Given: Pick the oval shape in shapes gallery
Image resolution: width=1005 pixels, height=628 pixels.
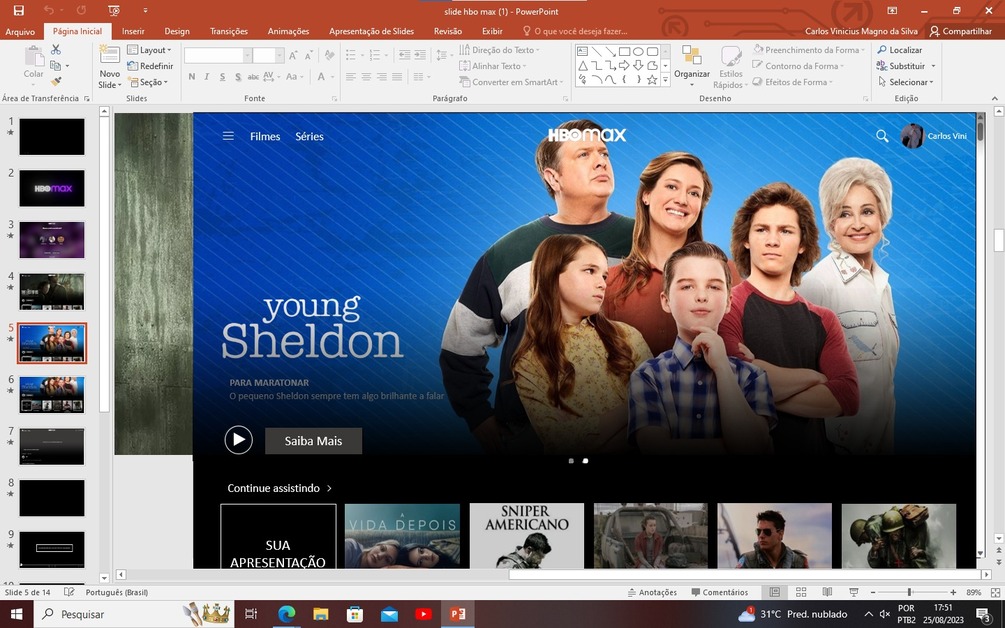Looking at the screenshot, I should pyautogui.click(x=638, y=51).
